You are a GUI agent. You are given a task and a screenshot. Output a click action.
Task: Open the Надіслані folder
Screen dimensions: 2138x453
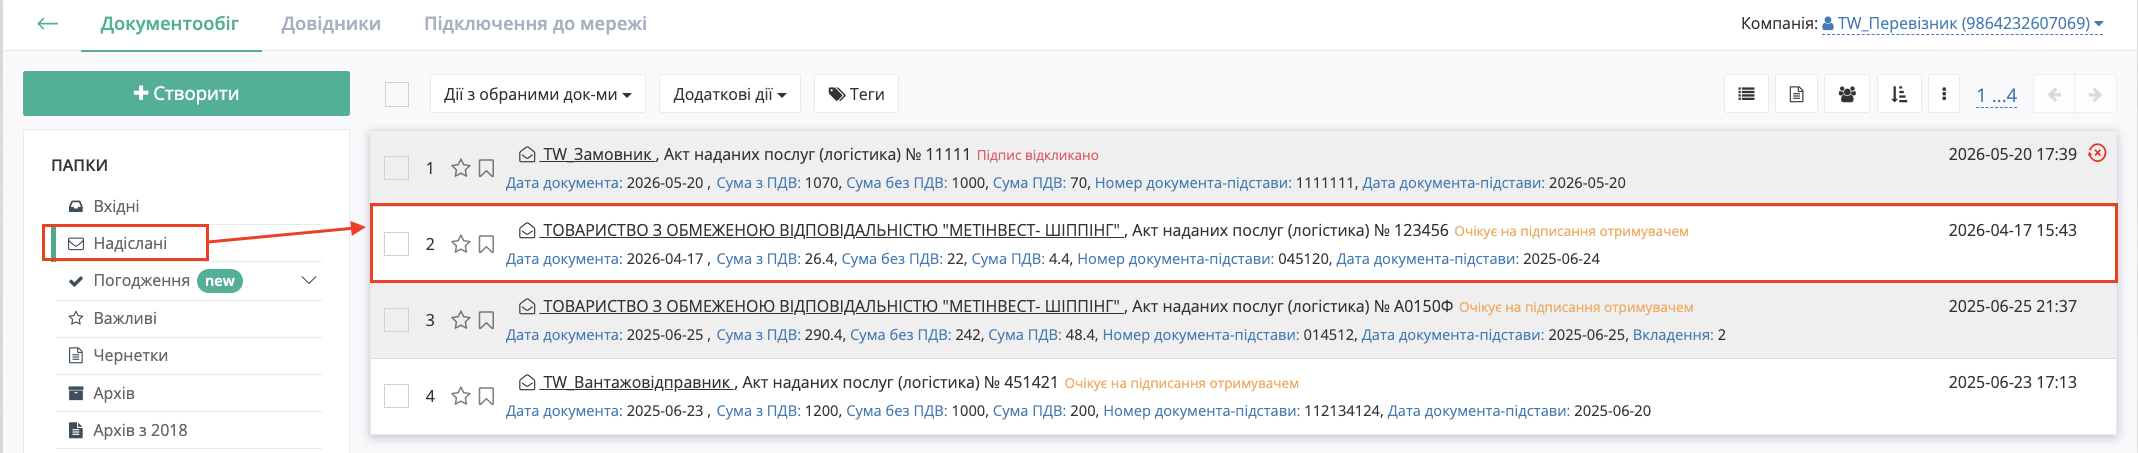[x=129, y=243]
